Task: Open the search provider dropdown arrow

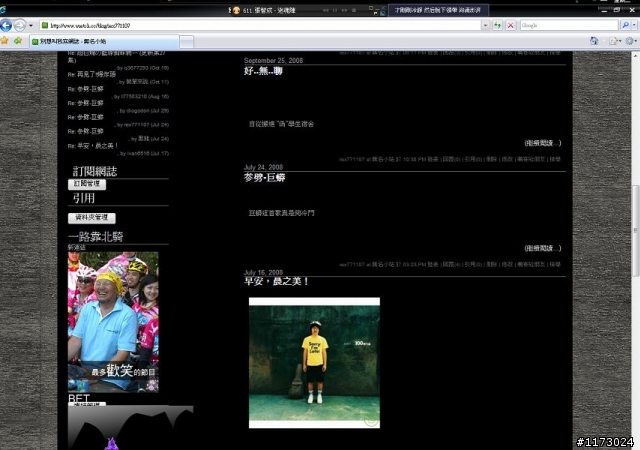Action: pos(634,25)
